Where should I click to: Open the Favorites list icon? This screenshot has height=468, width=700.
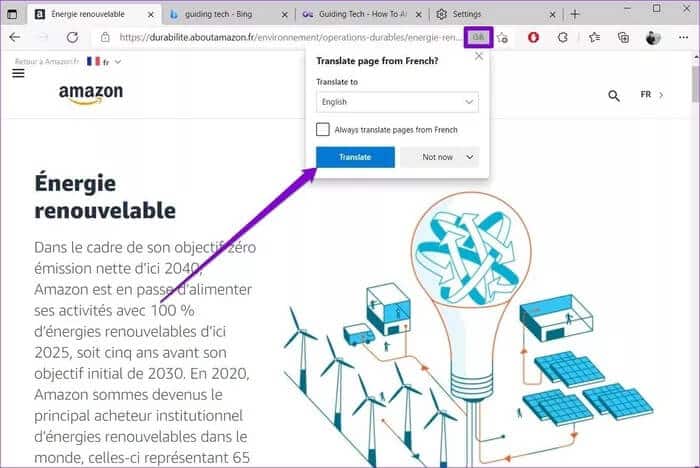[x=594, y=38]
